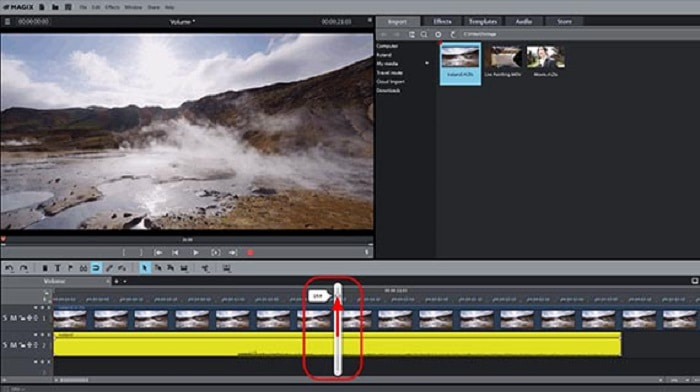Click the undo arrow in timeline toolbar
Viewport: 700px width, 392px height.
click(9, 268)
